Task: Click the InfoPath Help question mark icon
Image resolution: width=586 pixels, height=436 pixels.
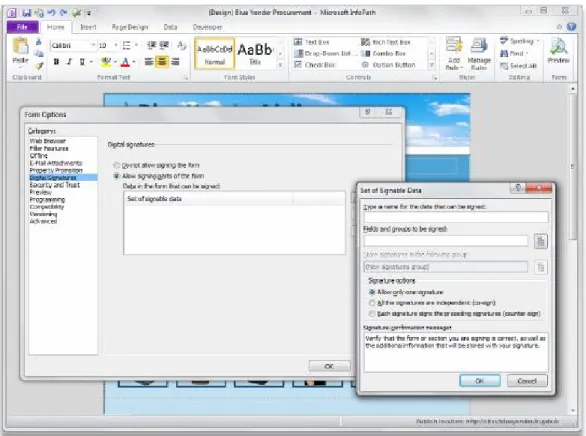Action: (571, 27)
